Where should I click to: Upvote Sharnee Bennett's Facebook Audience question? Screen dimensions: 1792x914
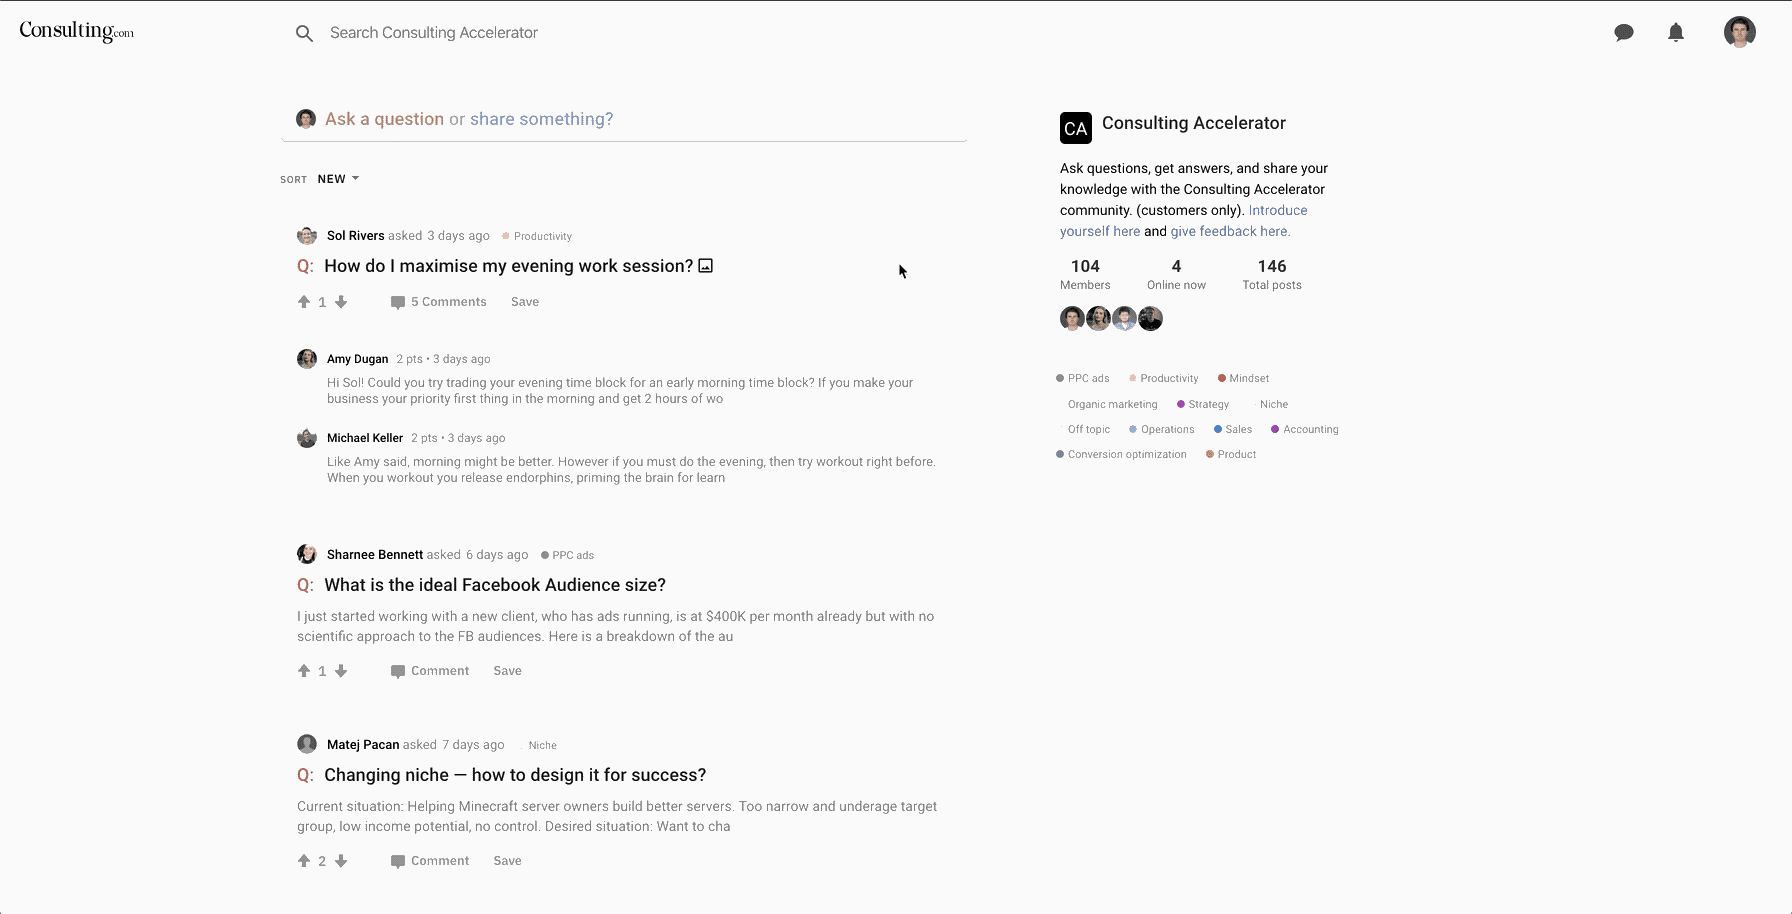(x=302, y=671)
